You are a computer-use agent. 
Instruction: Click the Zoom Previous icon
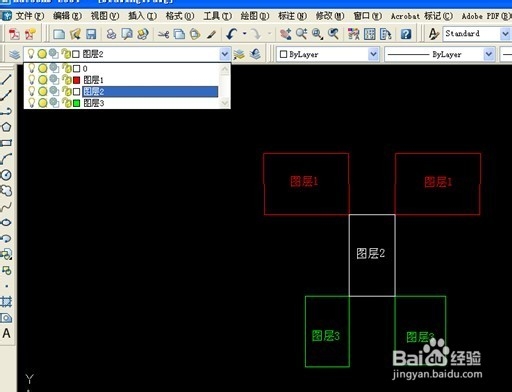[x=333, y=34]
